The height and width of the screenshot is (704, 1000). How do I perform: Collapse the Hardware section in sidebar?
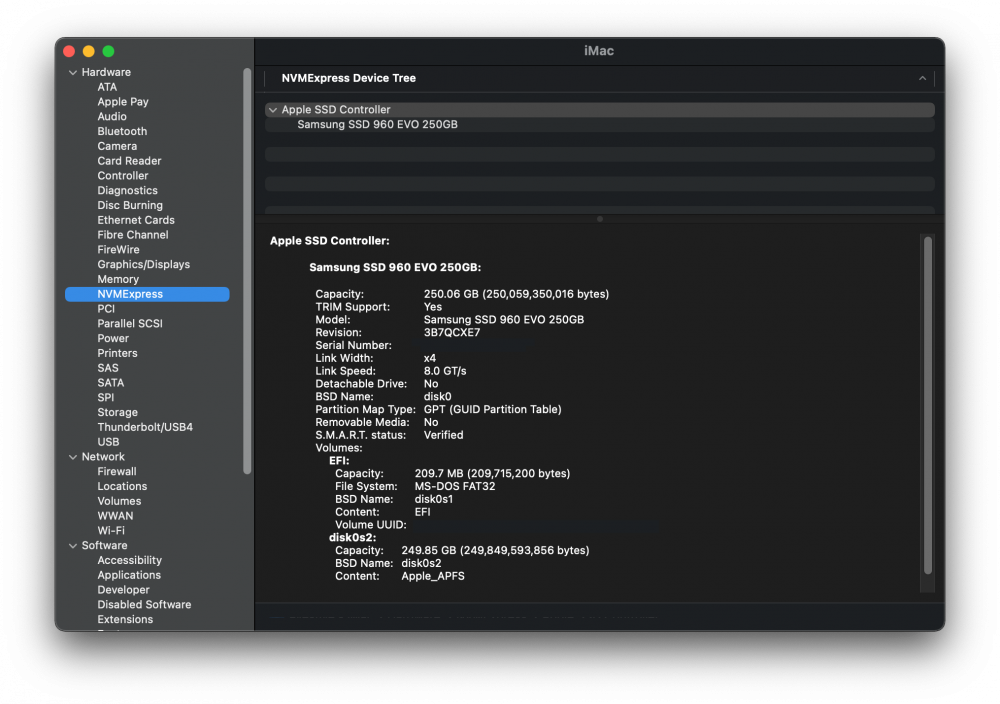(x=73, y=73)
